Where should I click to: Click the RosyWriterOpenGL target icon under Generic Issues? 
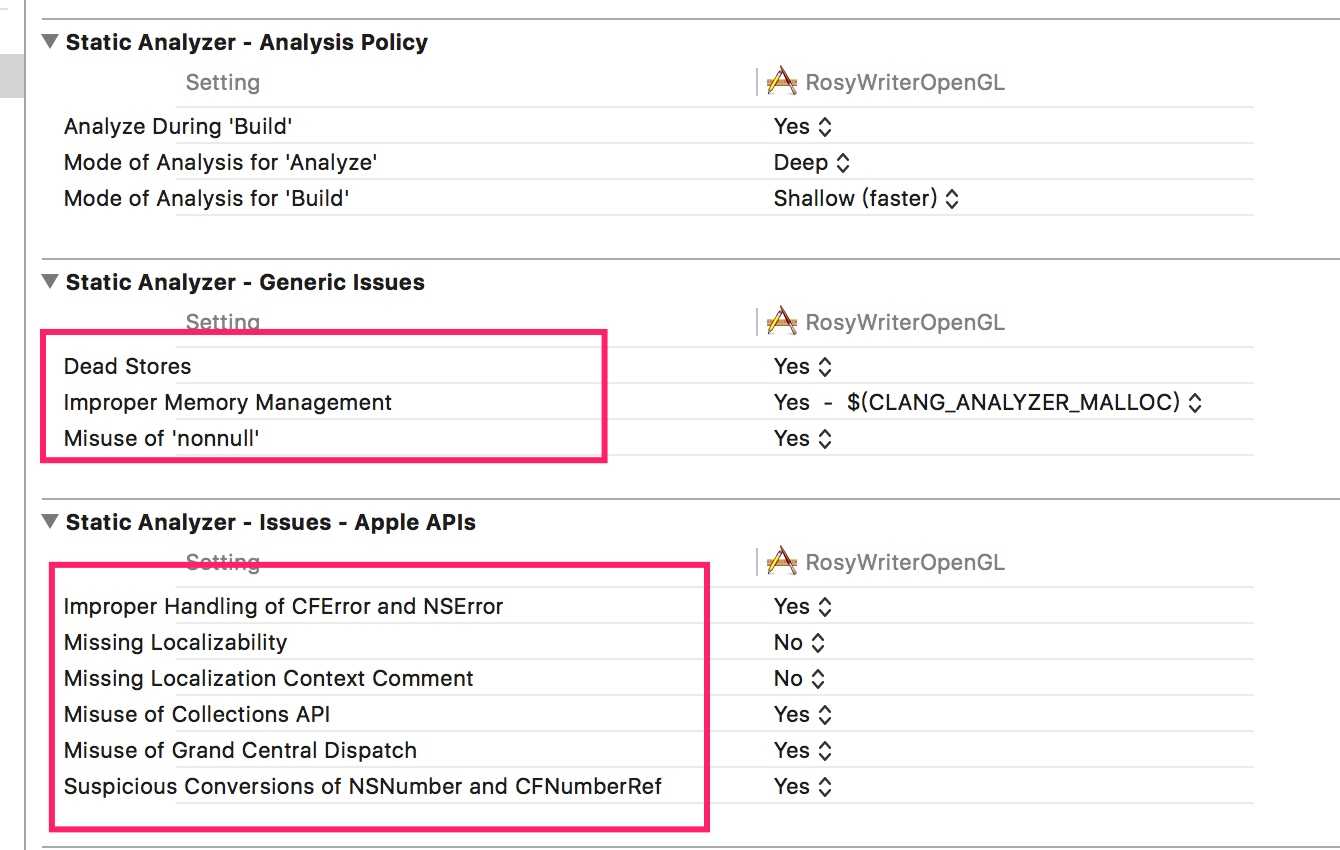[782, 322]
